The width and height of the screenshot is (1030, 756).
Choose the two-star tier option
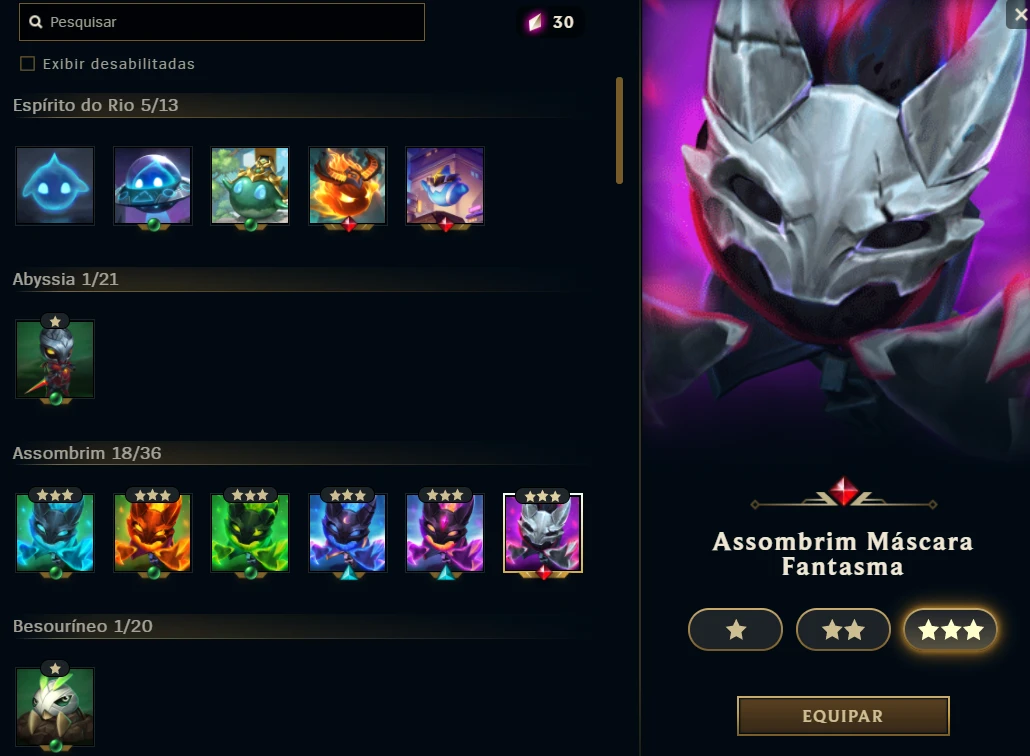tap(843, 630)
